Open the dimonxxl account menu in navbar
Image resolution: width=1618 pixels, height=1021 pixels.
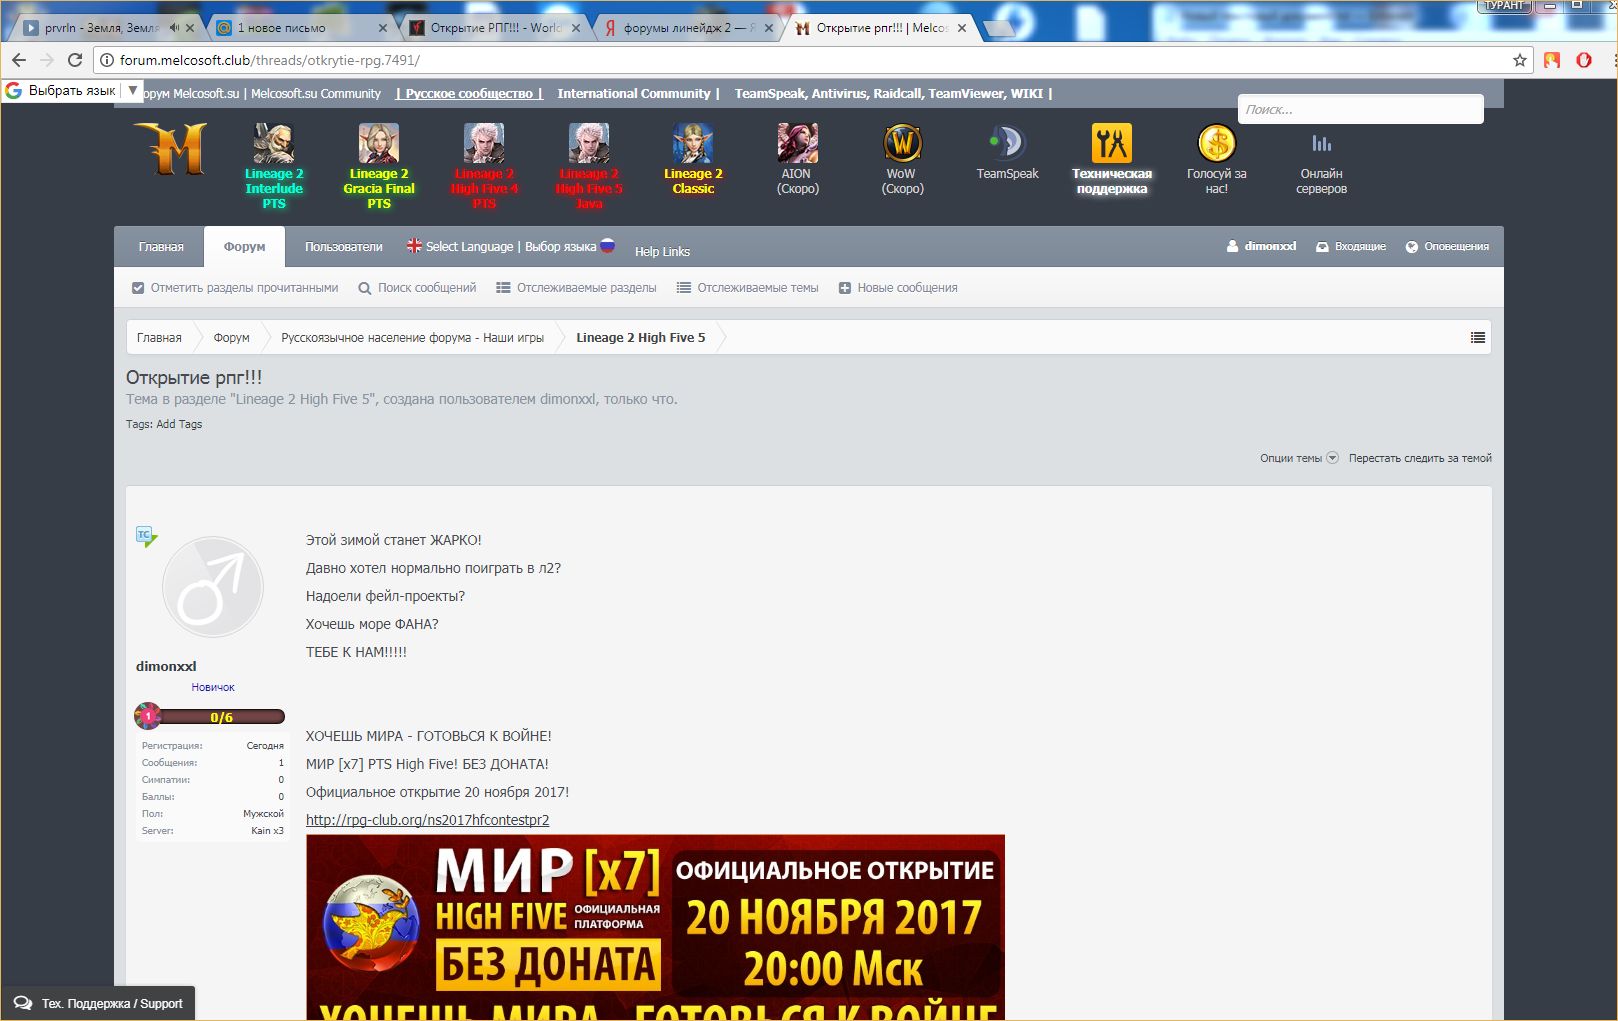(x=1261, y=246)
